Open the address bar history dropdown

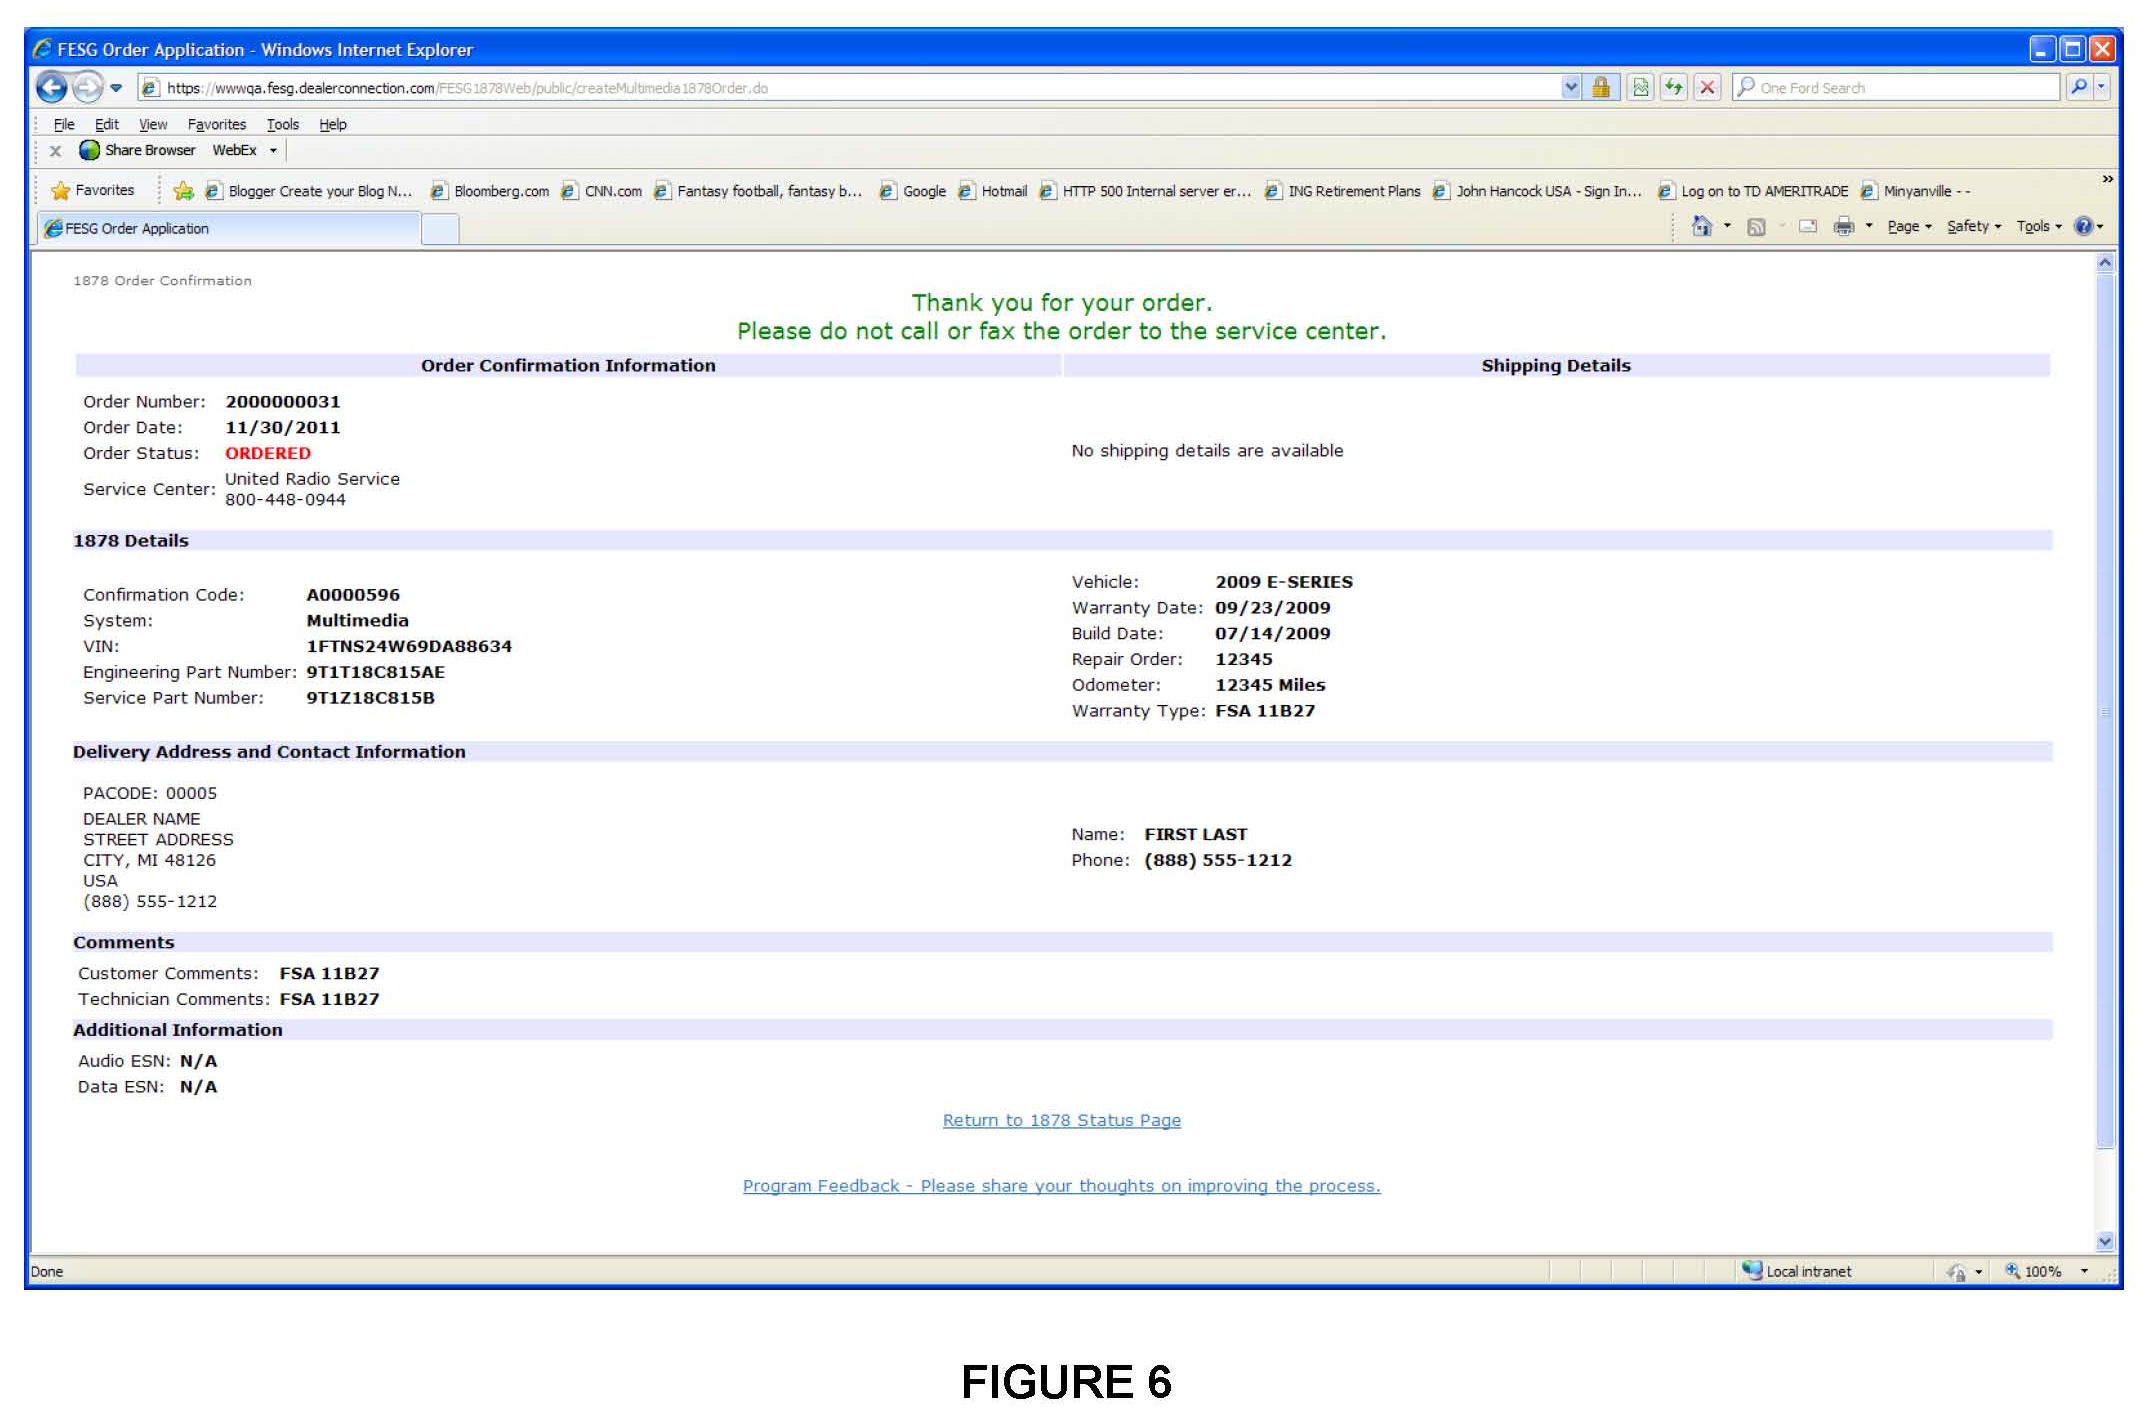tap(1571, 88)
